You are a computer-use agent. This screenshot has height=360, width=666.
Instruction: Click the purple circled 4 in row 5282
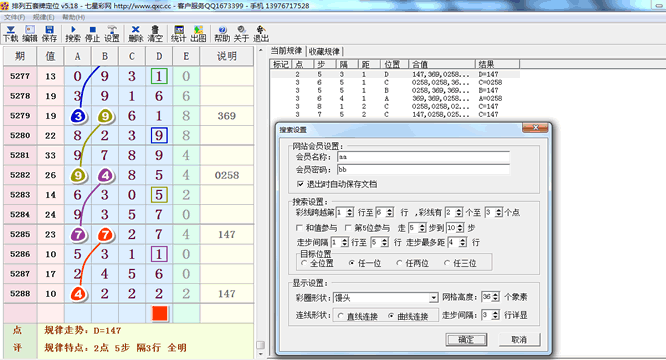(105, 175)
